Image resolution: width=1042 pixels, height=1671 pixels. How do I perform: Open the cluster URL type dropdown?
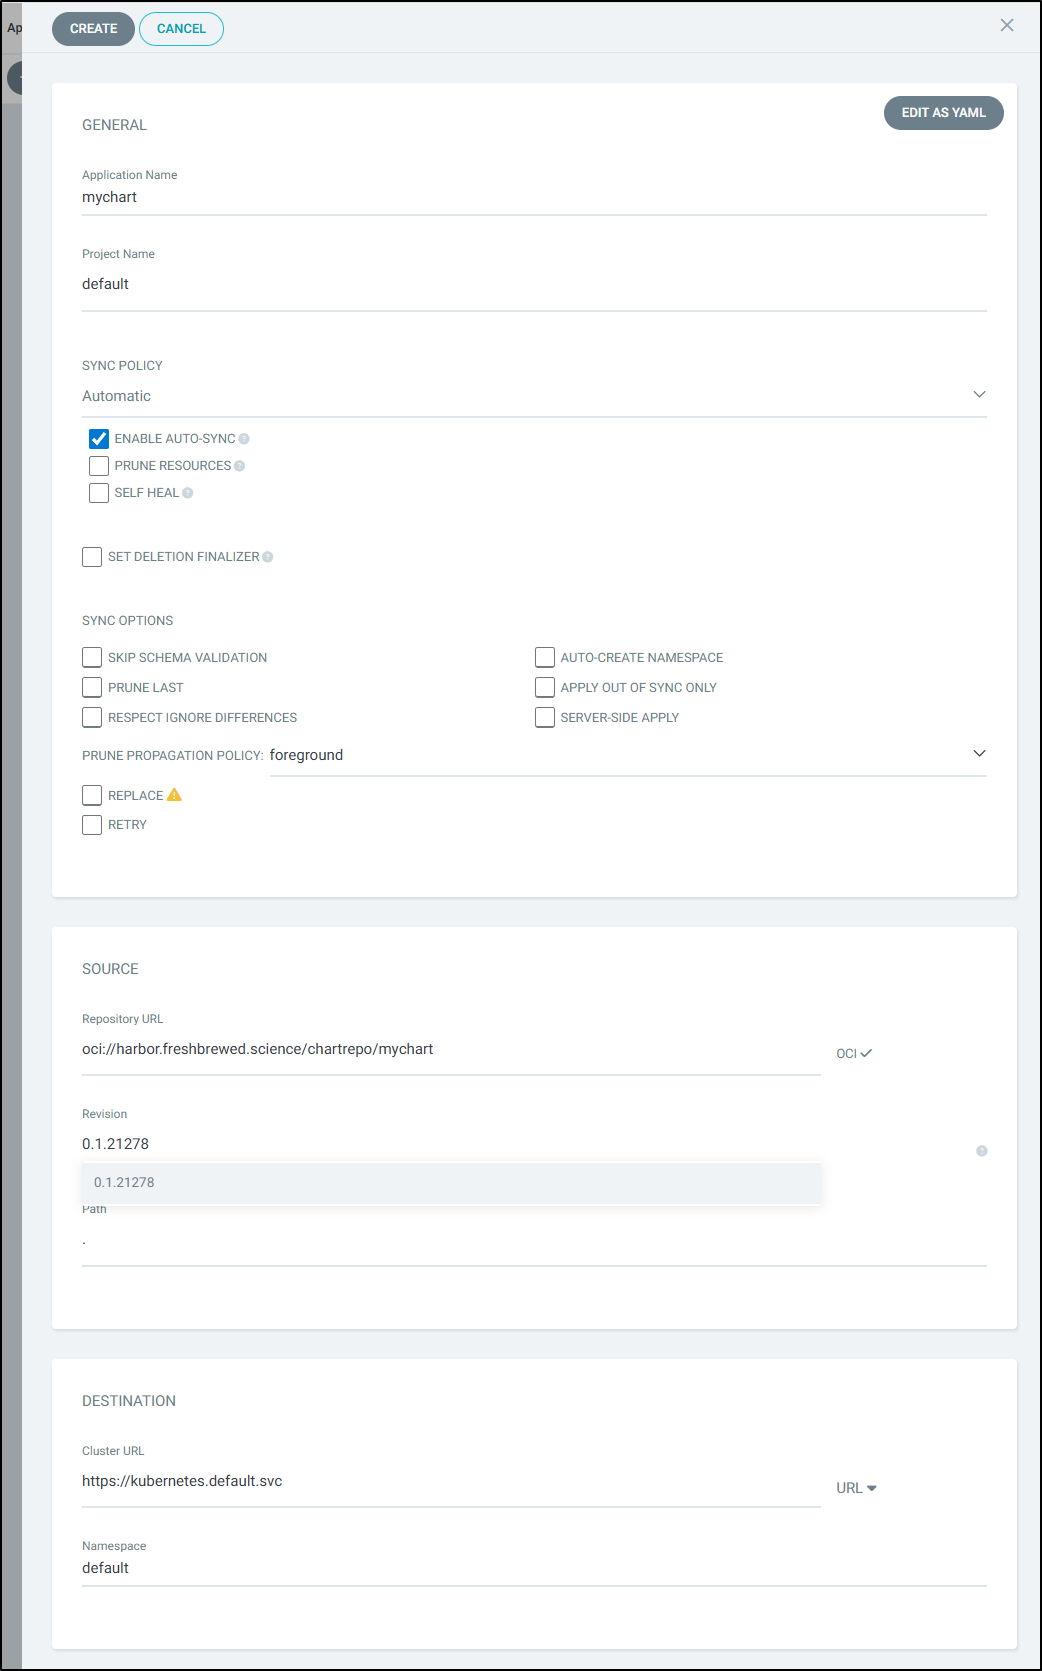click(x=856, y=1488)
